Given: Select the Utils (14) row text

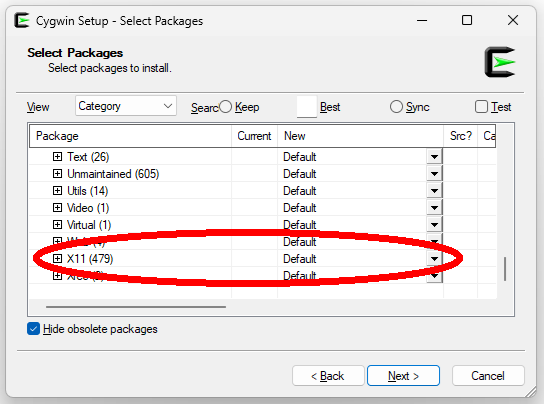Looking at the screenshot, I should click(87, 191).
